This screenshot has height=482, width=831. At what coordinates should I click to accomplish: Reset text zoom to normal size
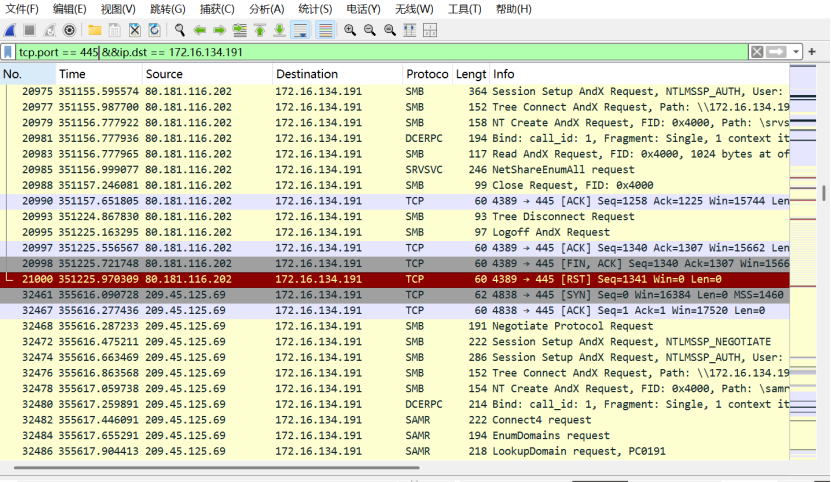pyautogui.click(x=390, y=30)
